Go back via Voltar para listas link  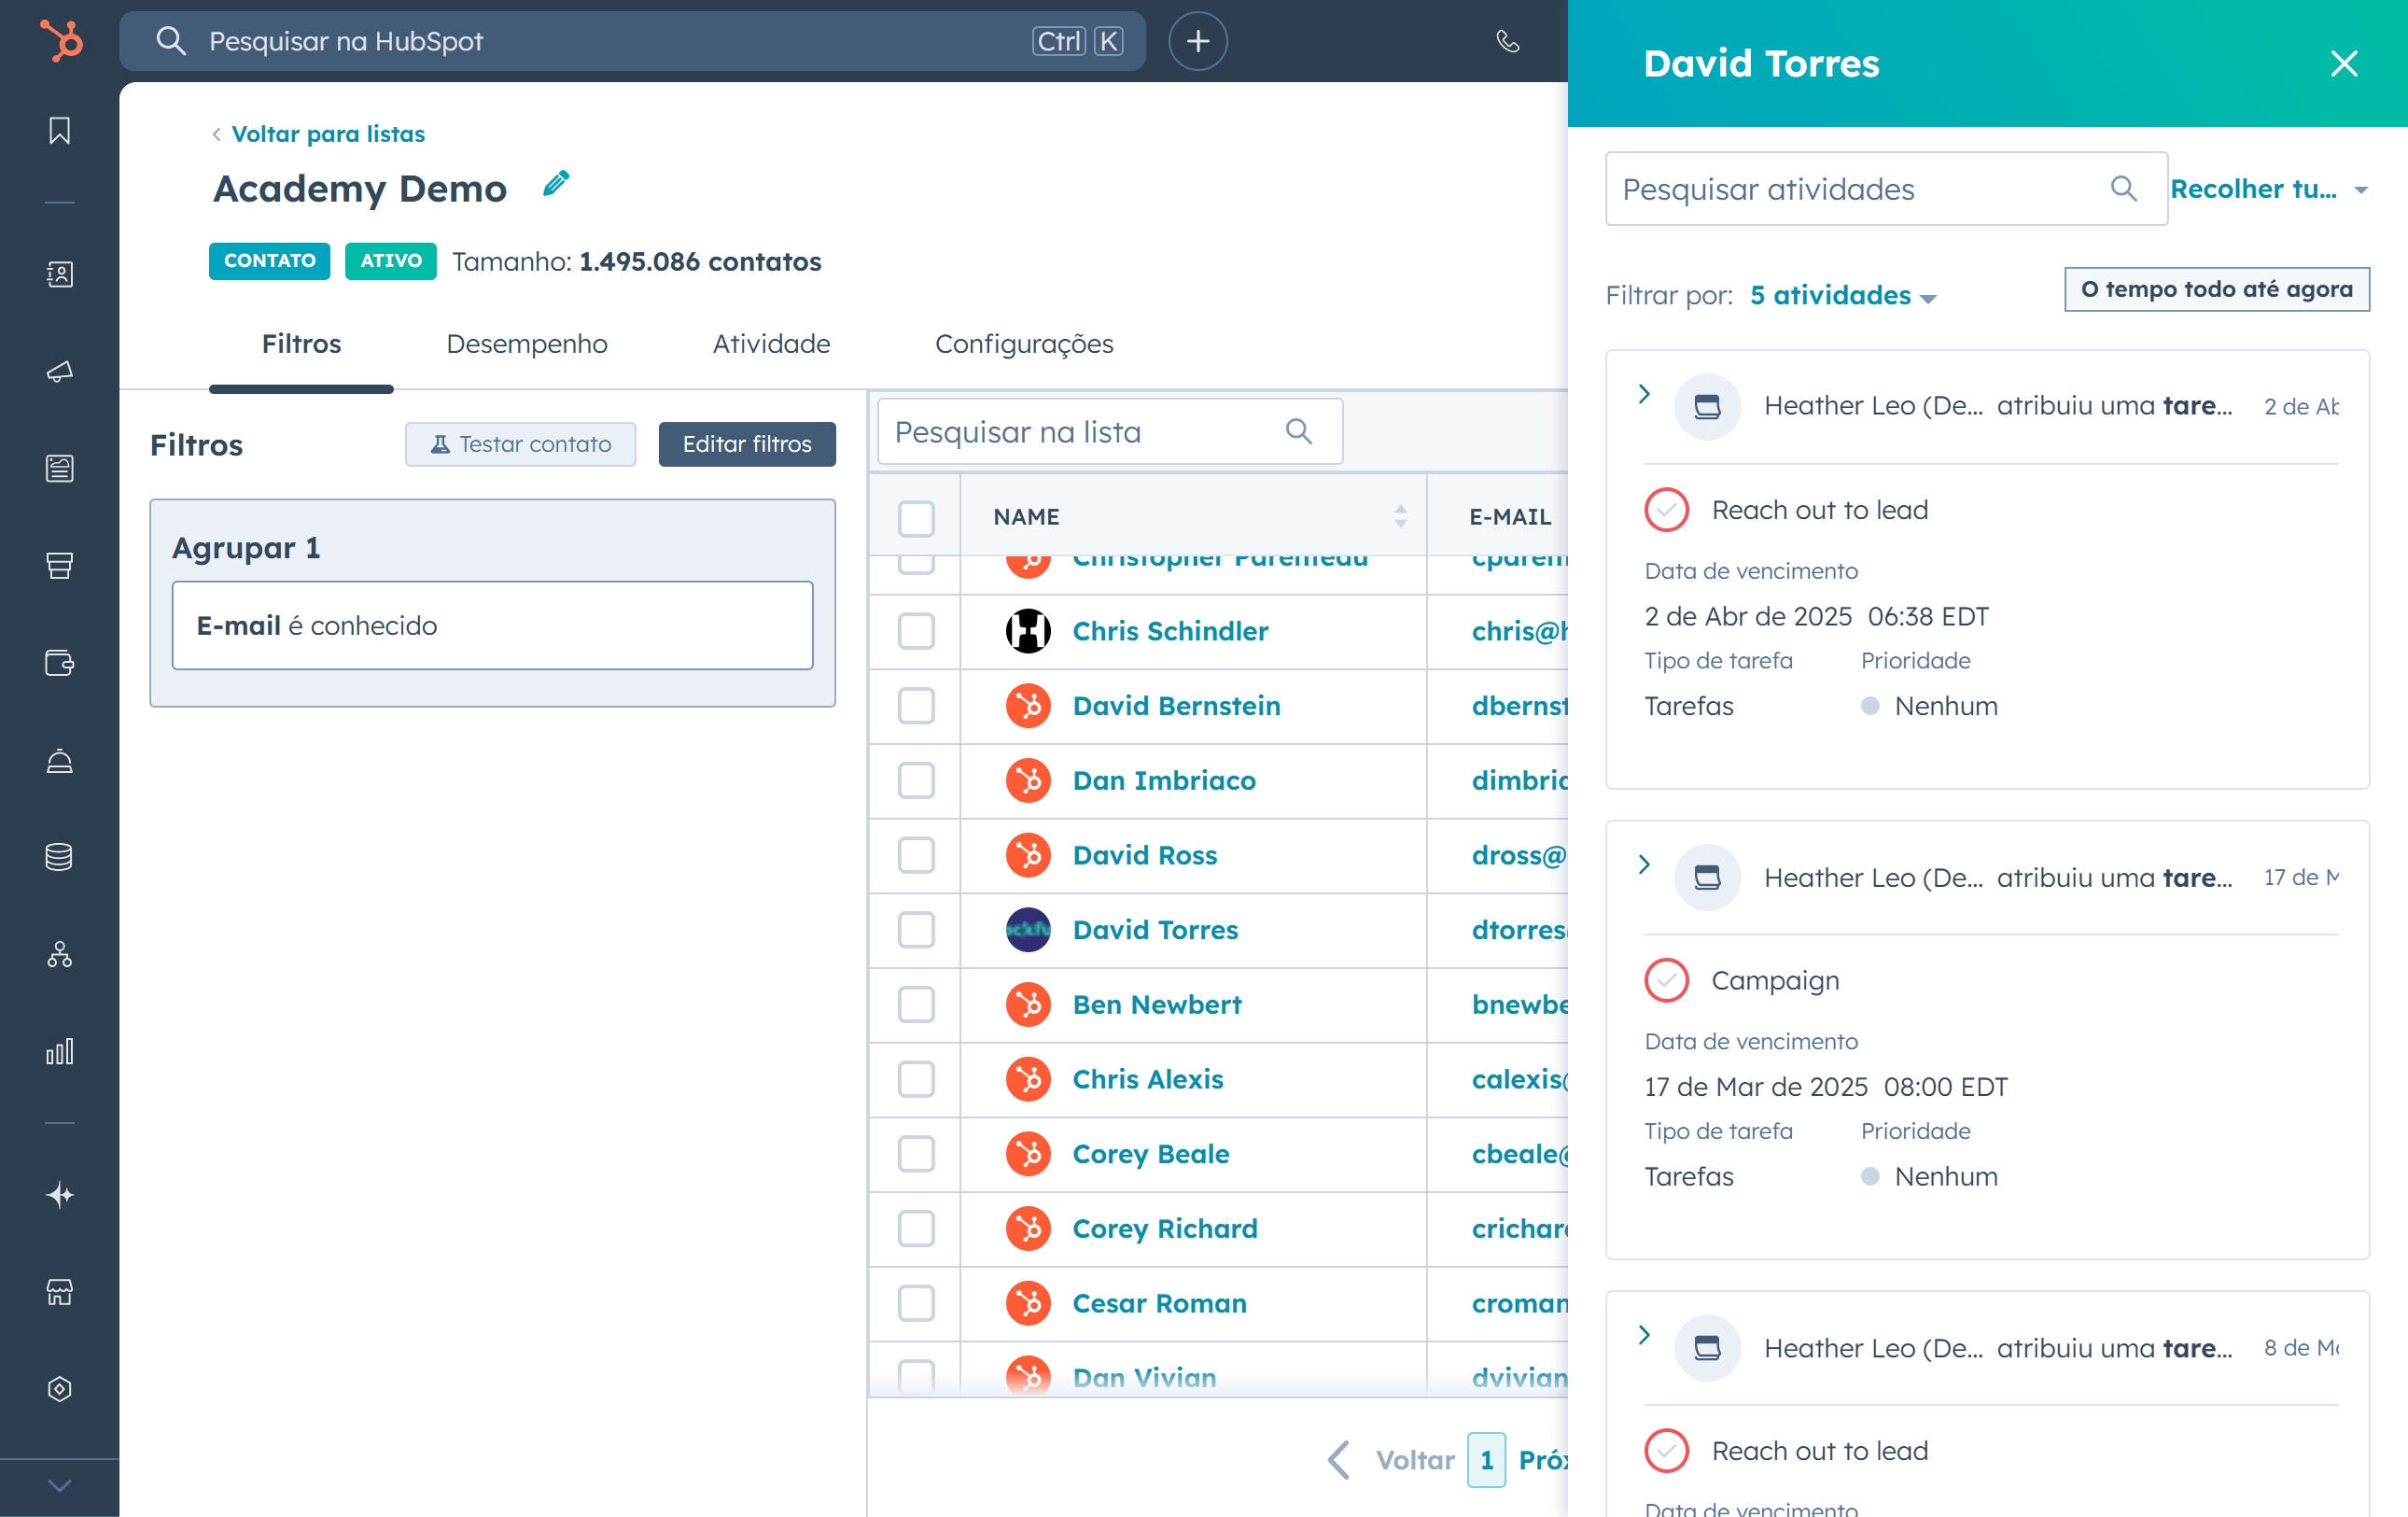tap(318, 134)
